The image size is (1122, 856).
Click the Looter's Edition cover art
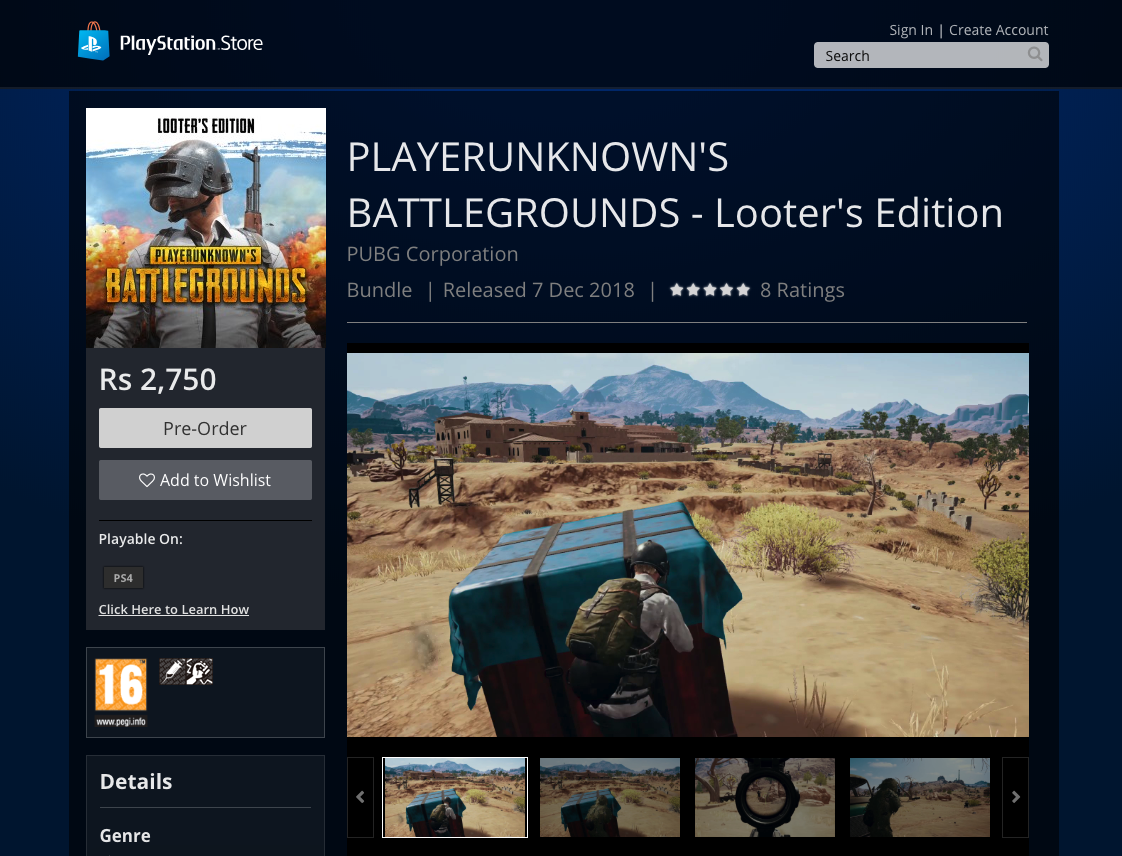(206, 228)
